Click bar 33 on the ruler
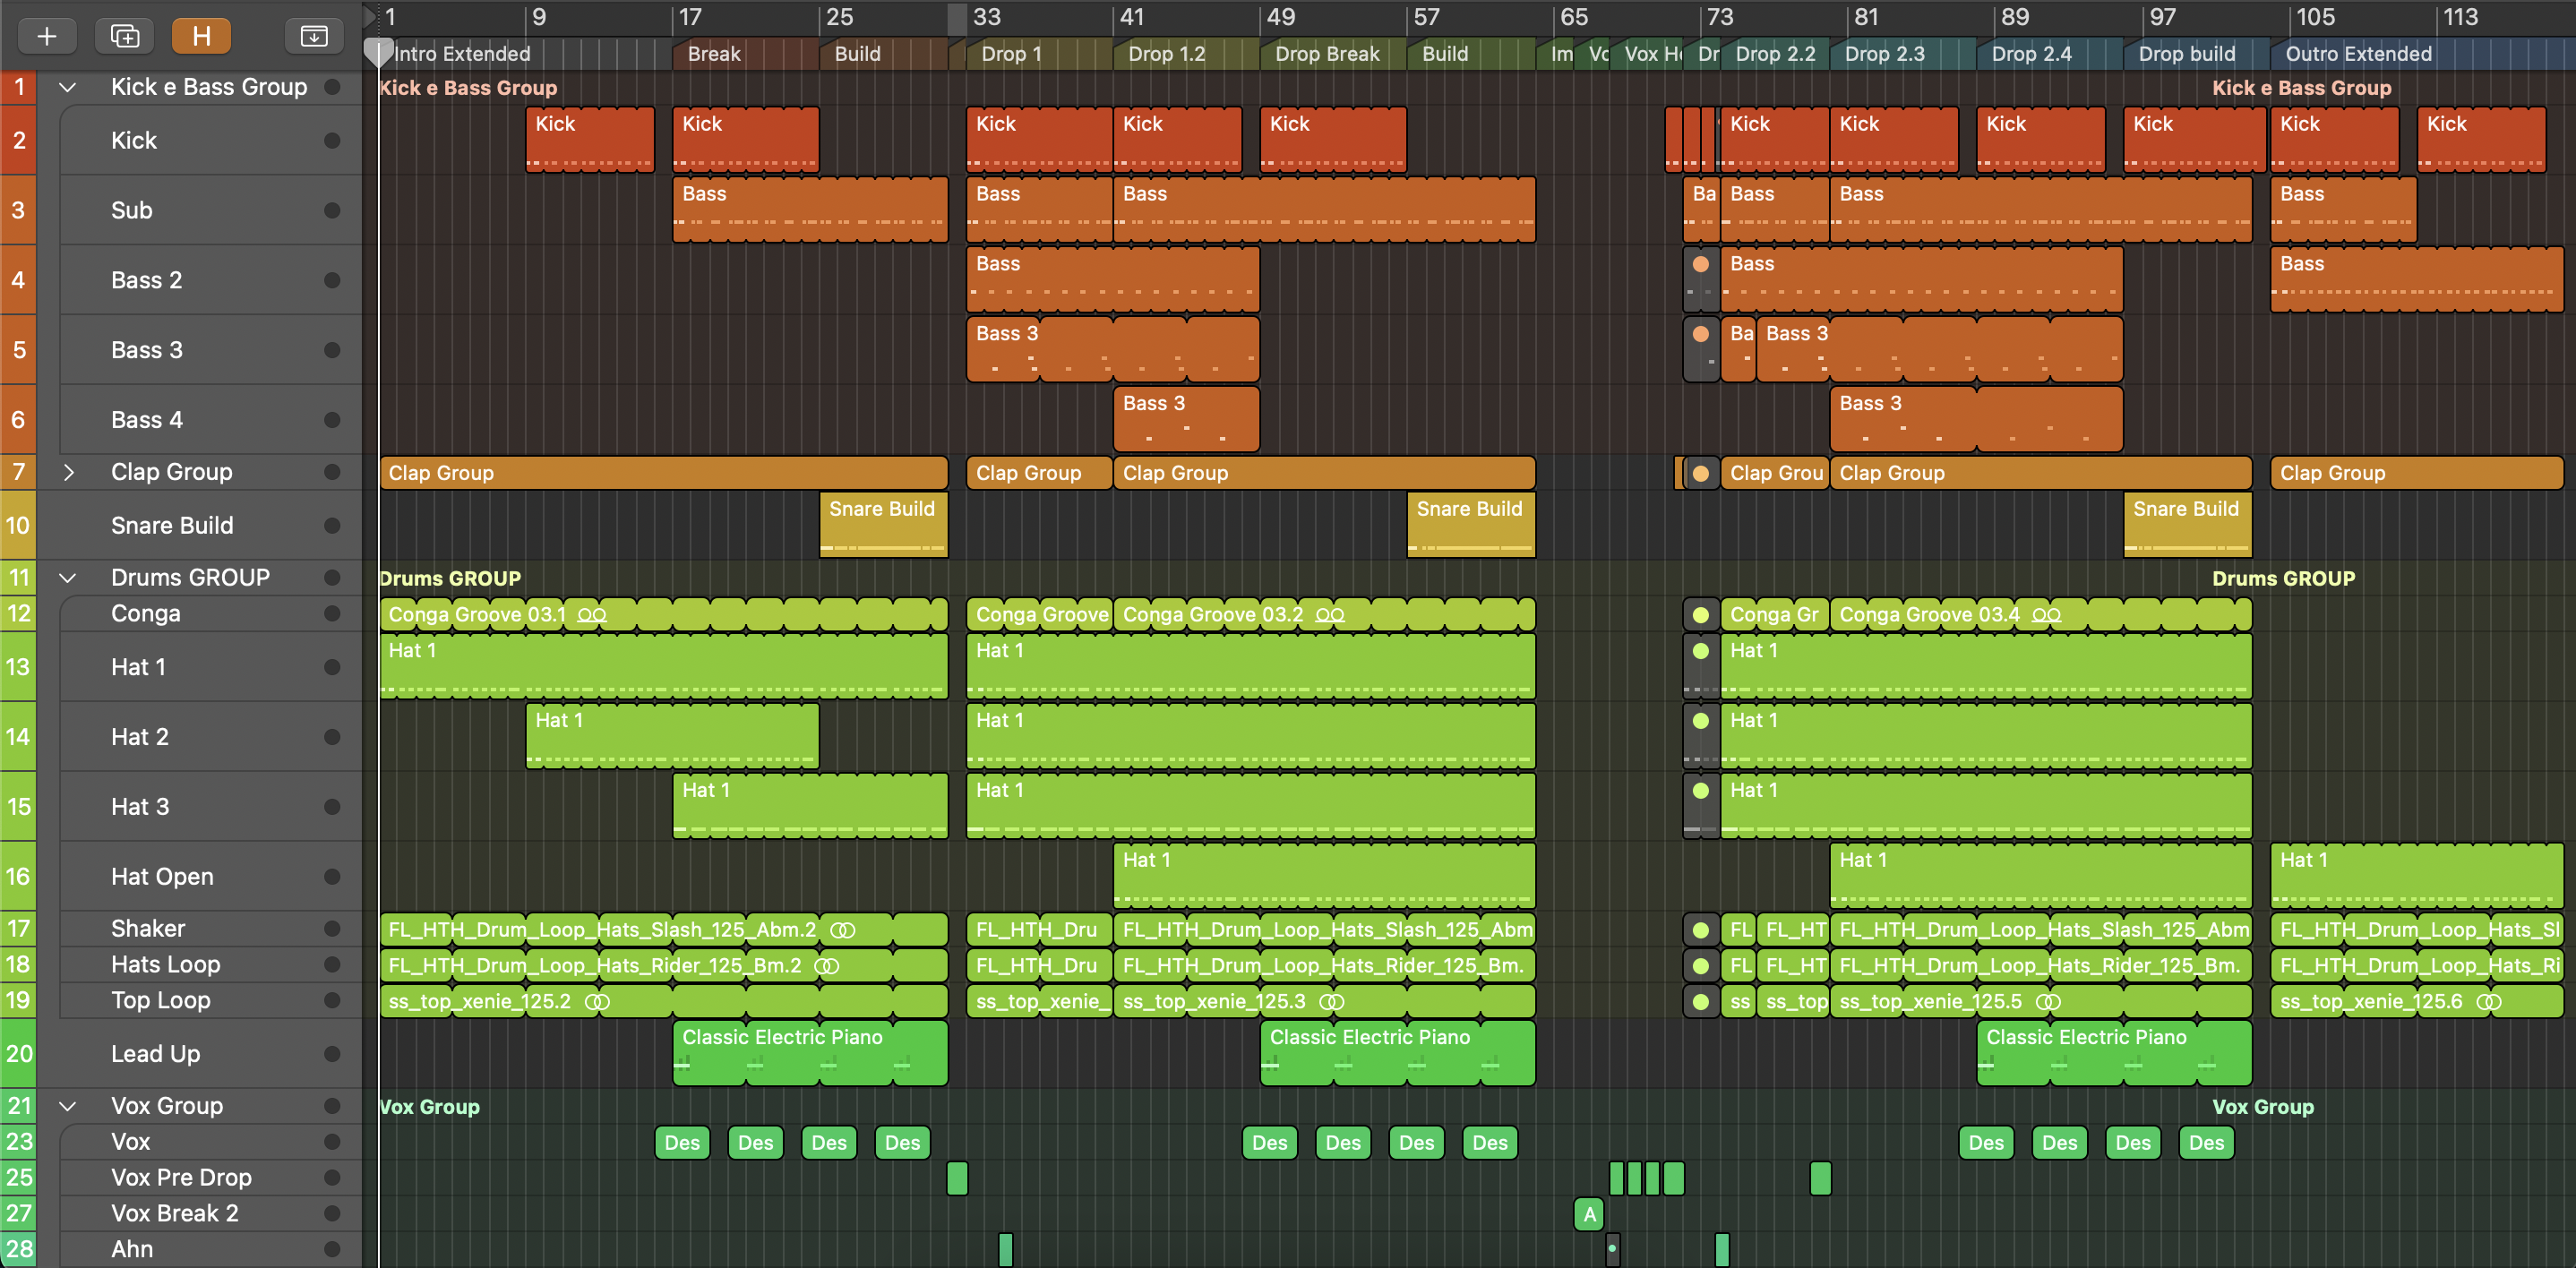This screenshot has width=2576, height=1268. 987,17
